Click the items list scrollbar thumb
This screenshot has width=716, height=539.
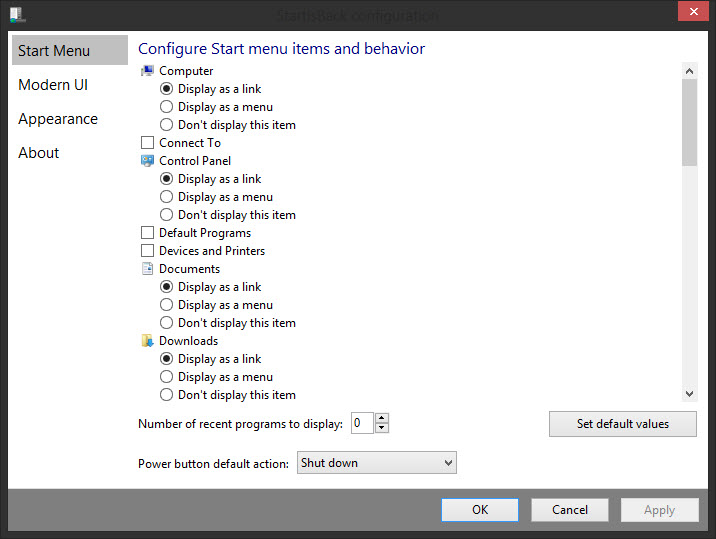pyautogui.click(x=690, y=122)
